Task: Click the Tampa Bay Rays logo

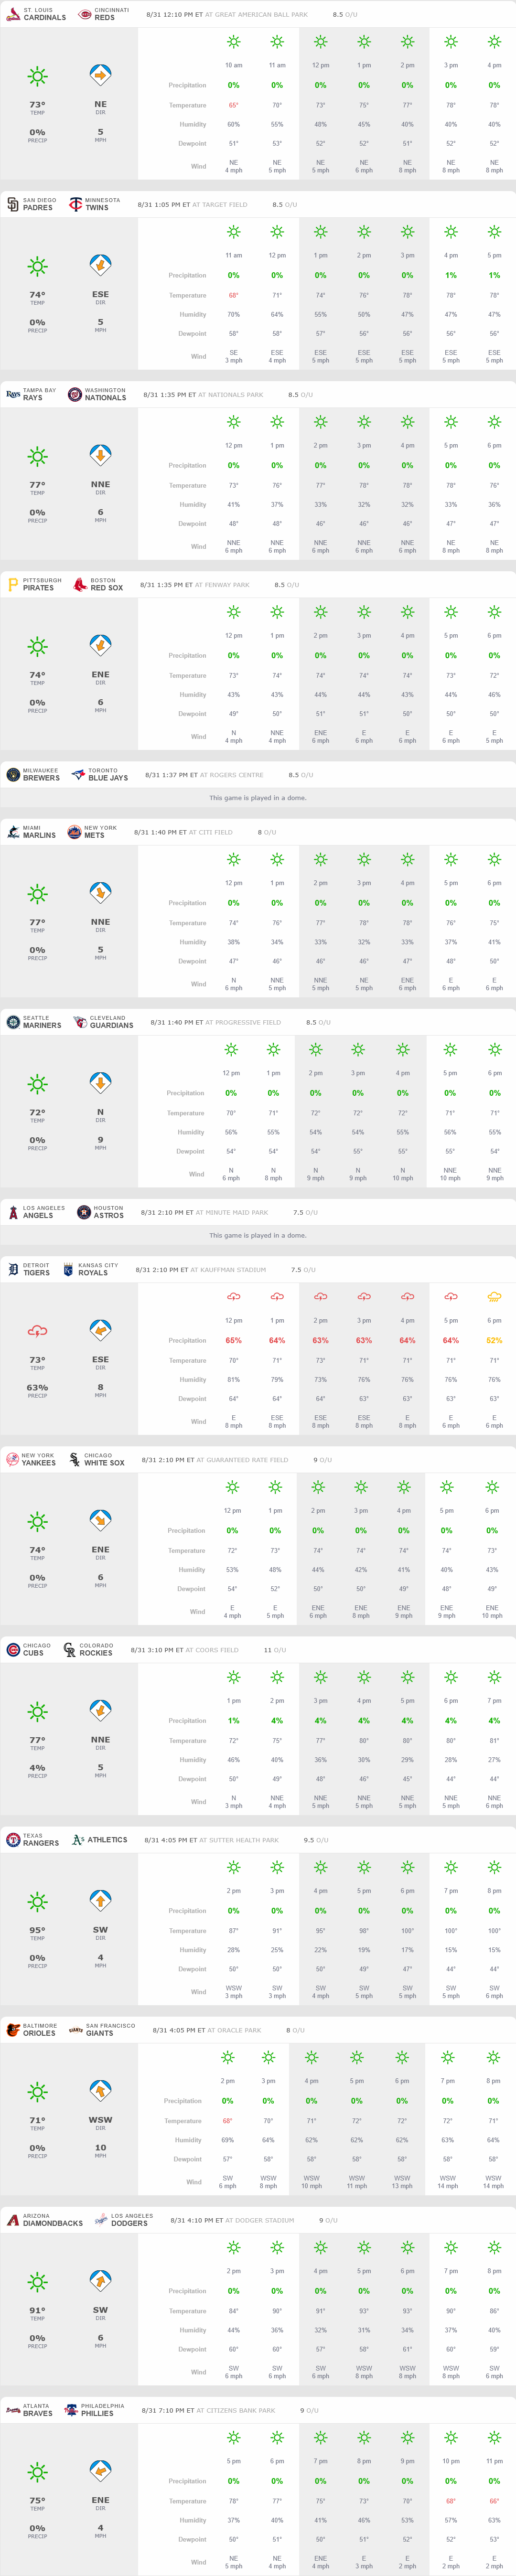Action: [13, 394]
